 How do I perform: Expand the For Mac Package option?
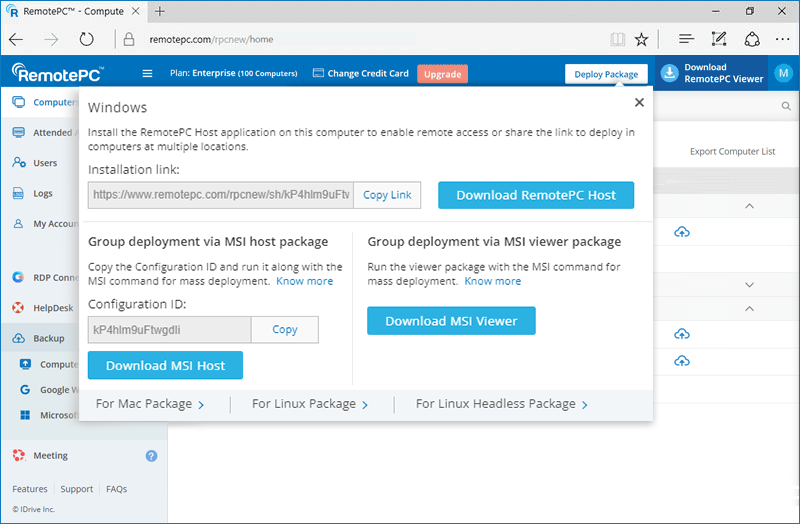(150, 404)
